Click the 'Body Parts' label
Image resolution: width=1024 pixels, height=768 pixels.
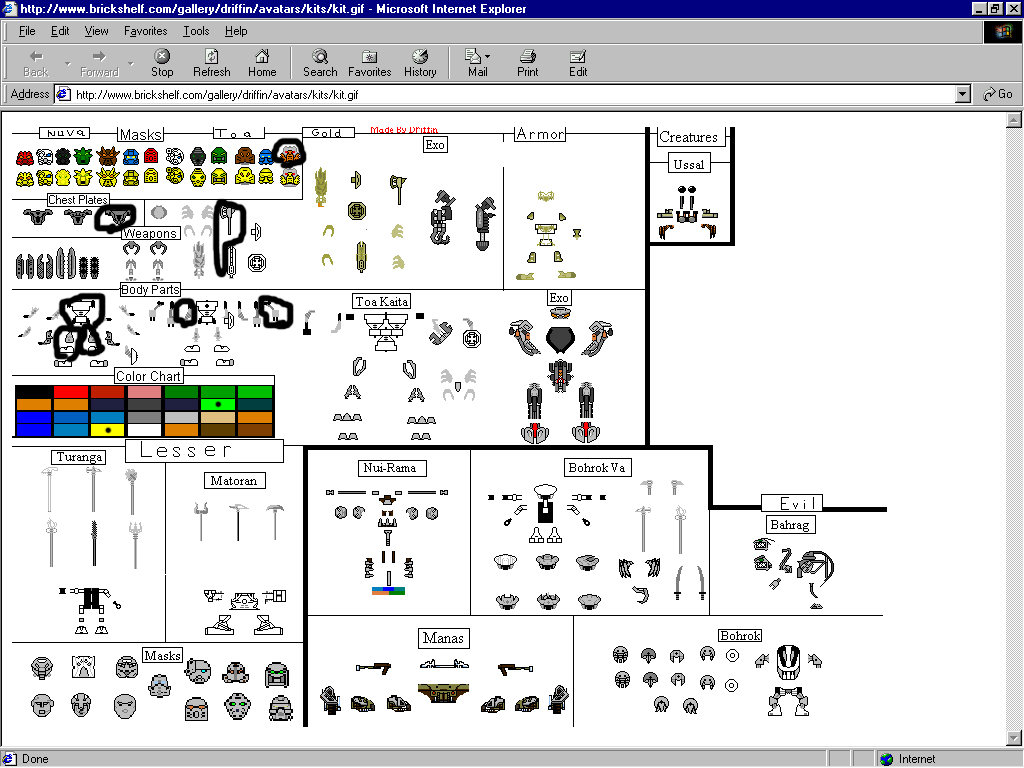pyautogui.click(x=150, y=289)
